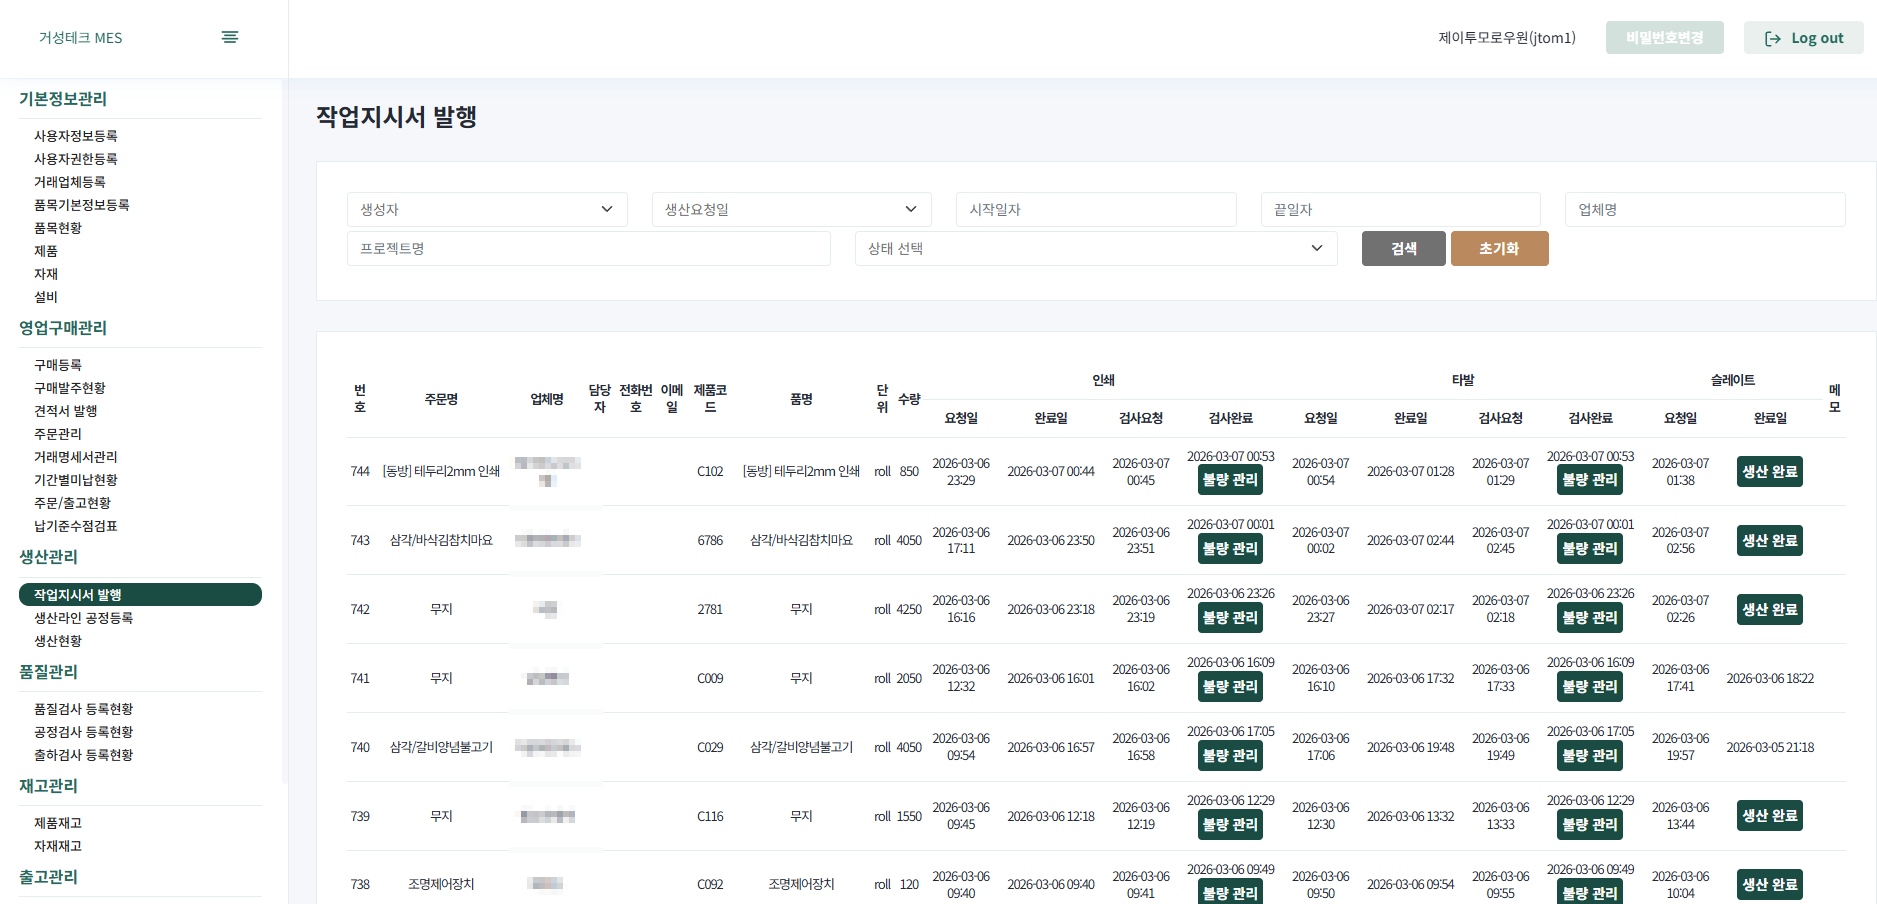Reset filters with the 초기화 button
Viewport: 1877px width, 904px height.
click(1499, 248)
